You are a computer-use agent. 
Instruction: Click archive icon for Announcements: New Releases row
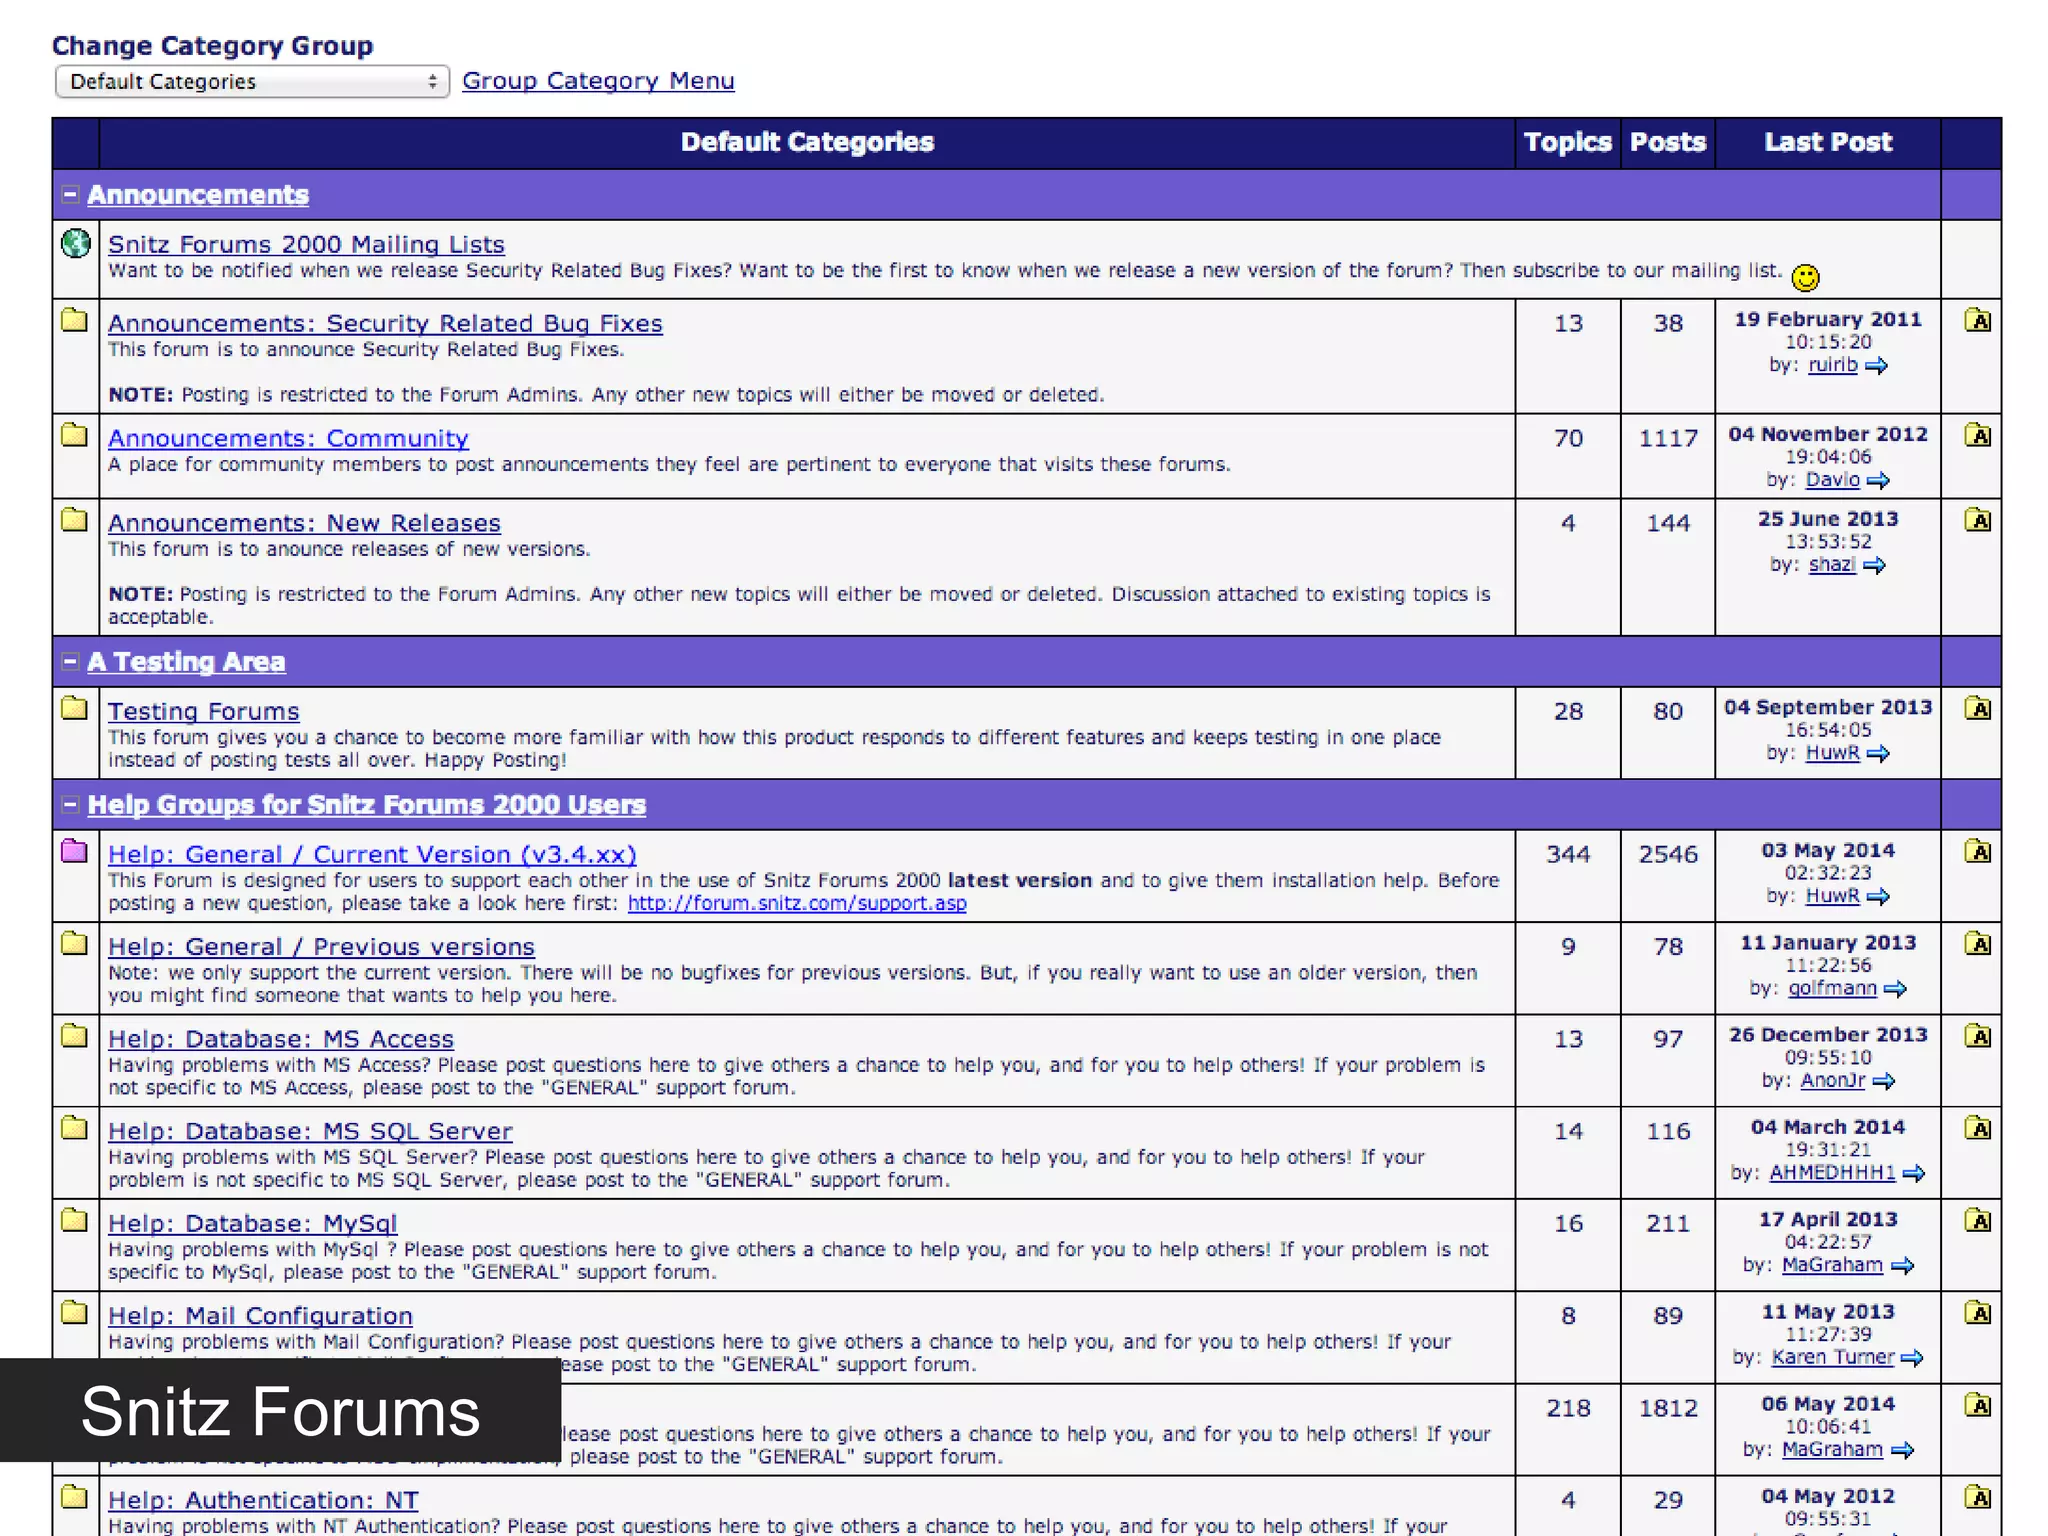(x=1977, y=520)
